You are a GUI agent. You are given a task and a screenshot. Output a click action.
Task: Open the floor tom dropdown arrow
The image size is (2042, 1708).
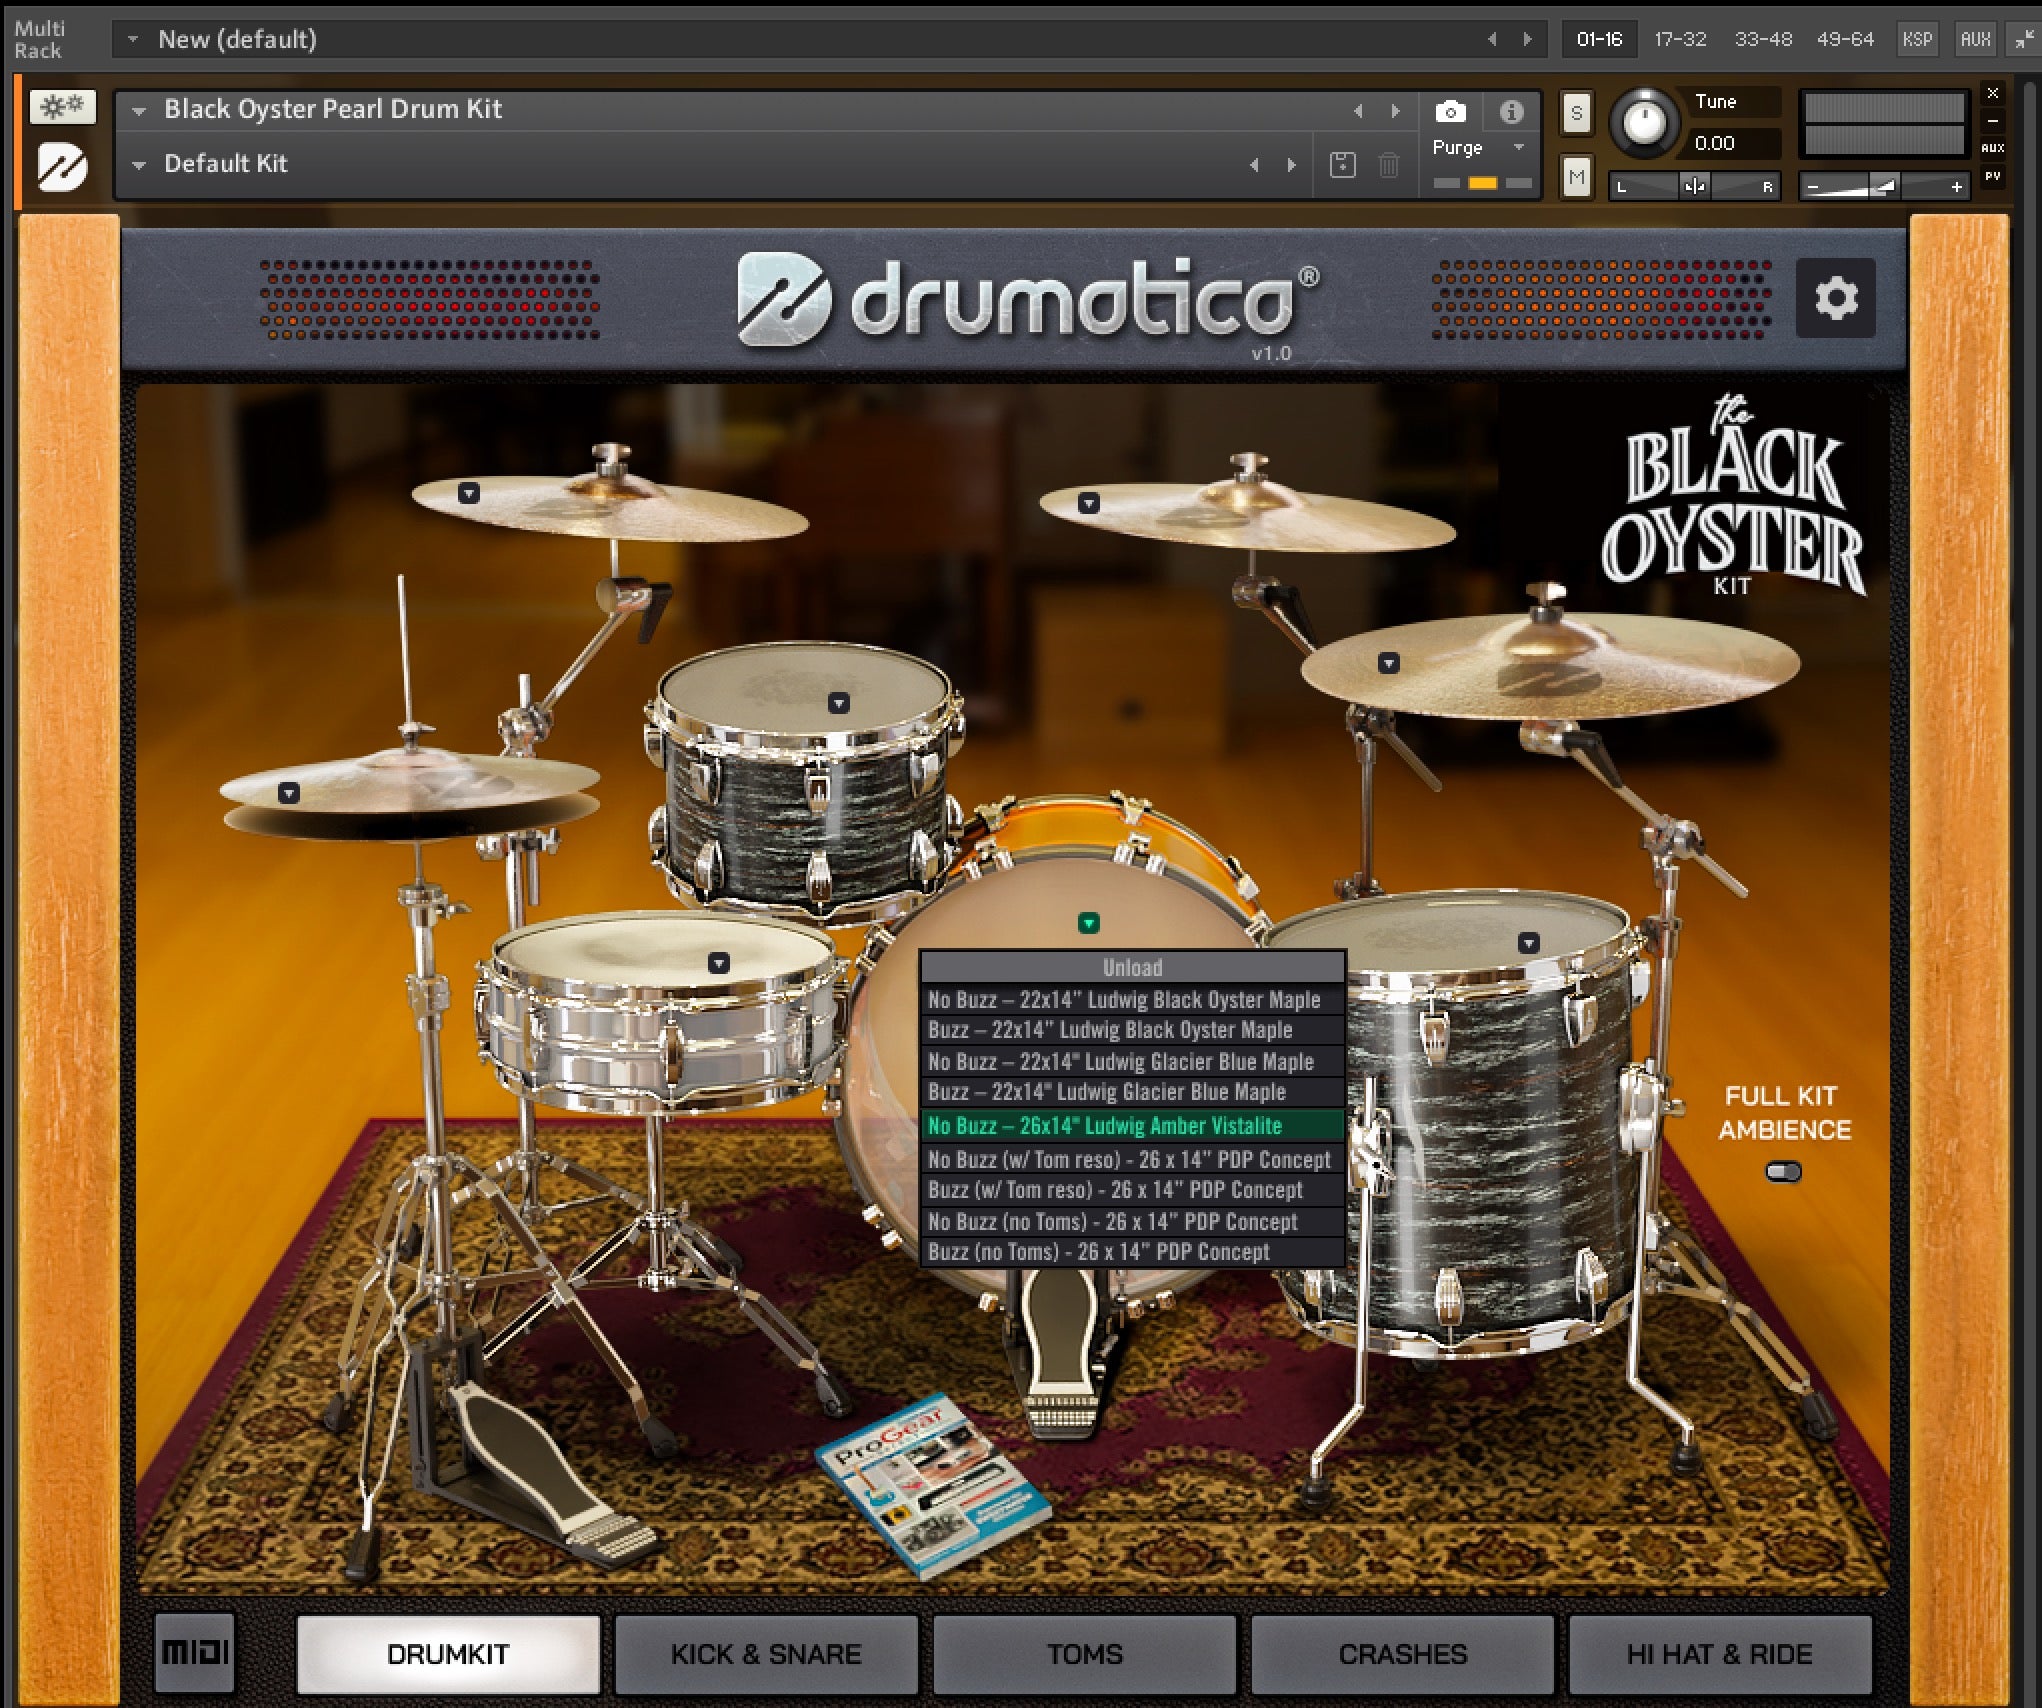pyautogui.click(x=1528, y=942)
